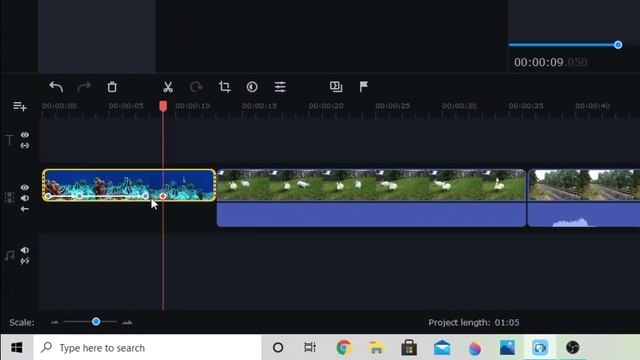Zoom out timeline with small mountain icon
Screen dimensions: 640x360
pyautogui.click(x=55, y=322)
